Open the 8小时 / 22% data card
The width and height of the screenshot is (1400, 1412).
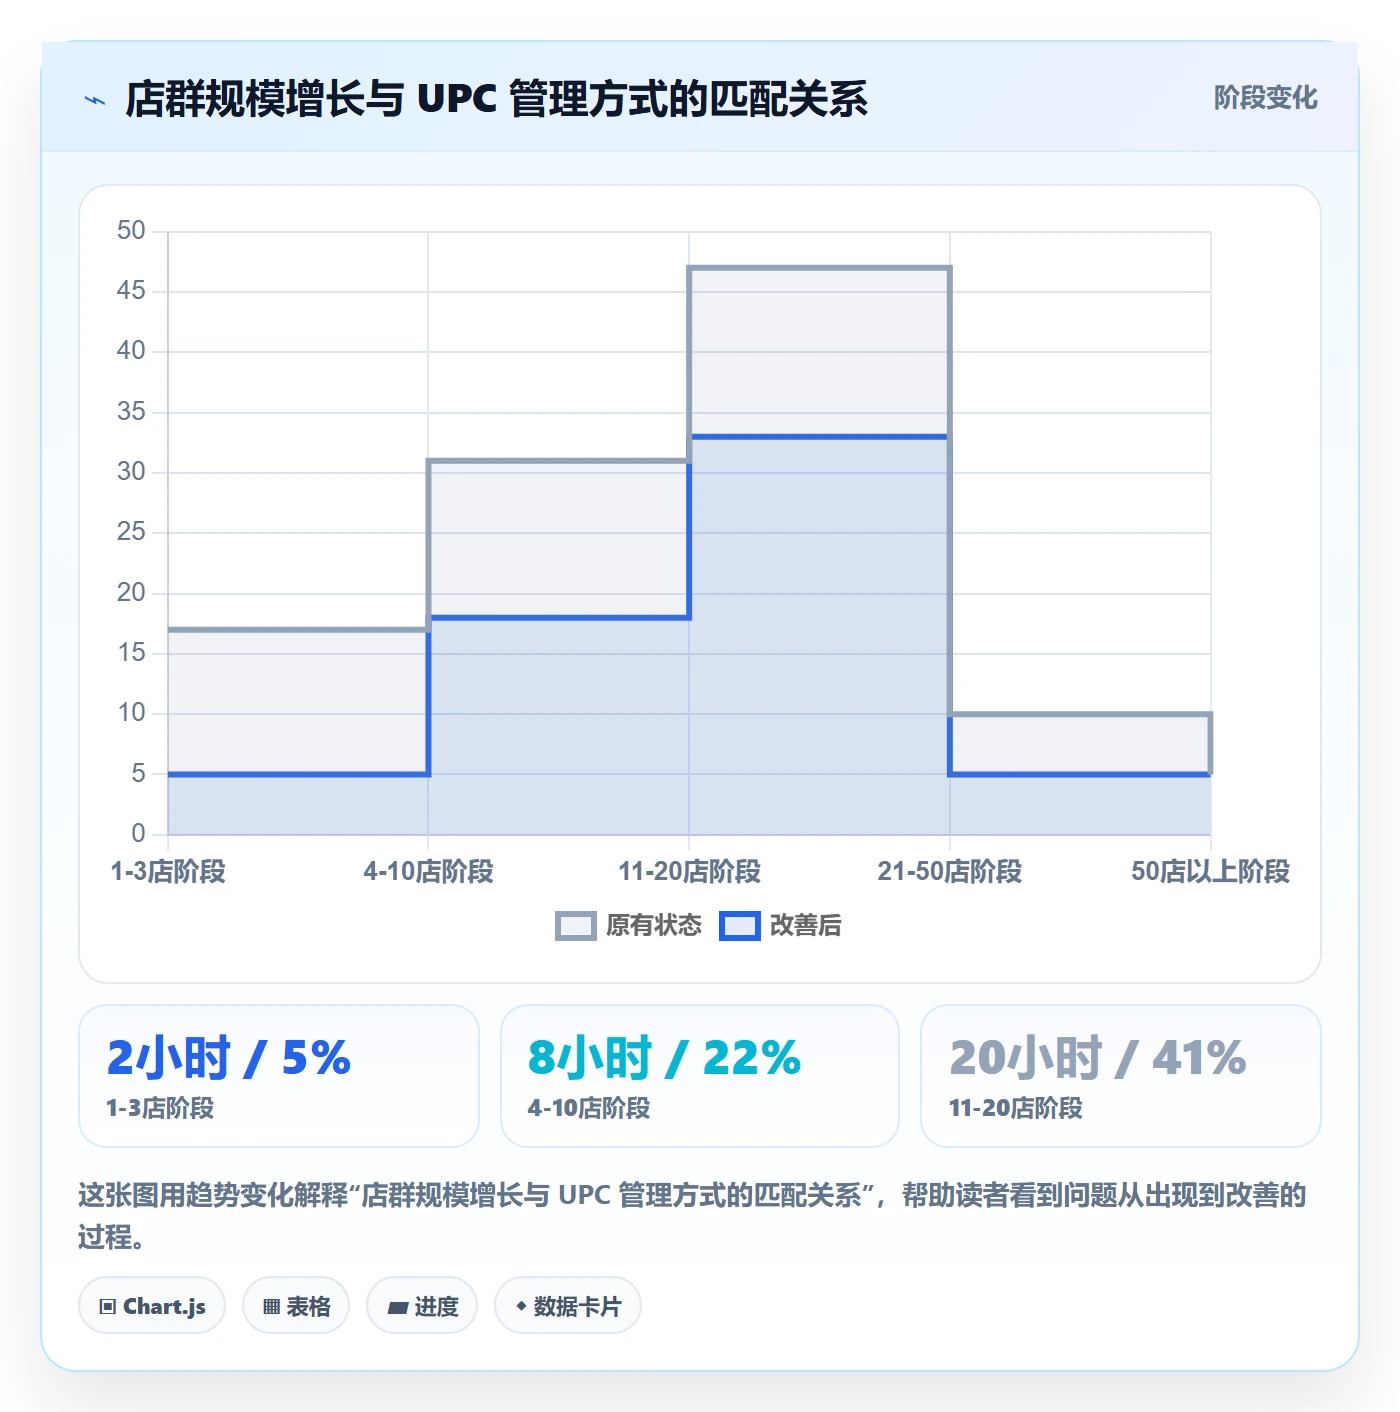tap(700, 1076)
